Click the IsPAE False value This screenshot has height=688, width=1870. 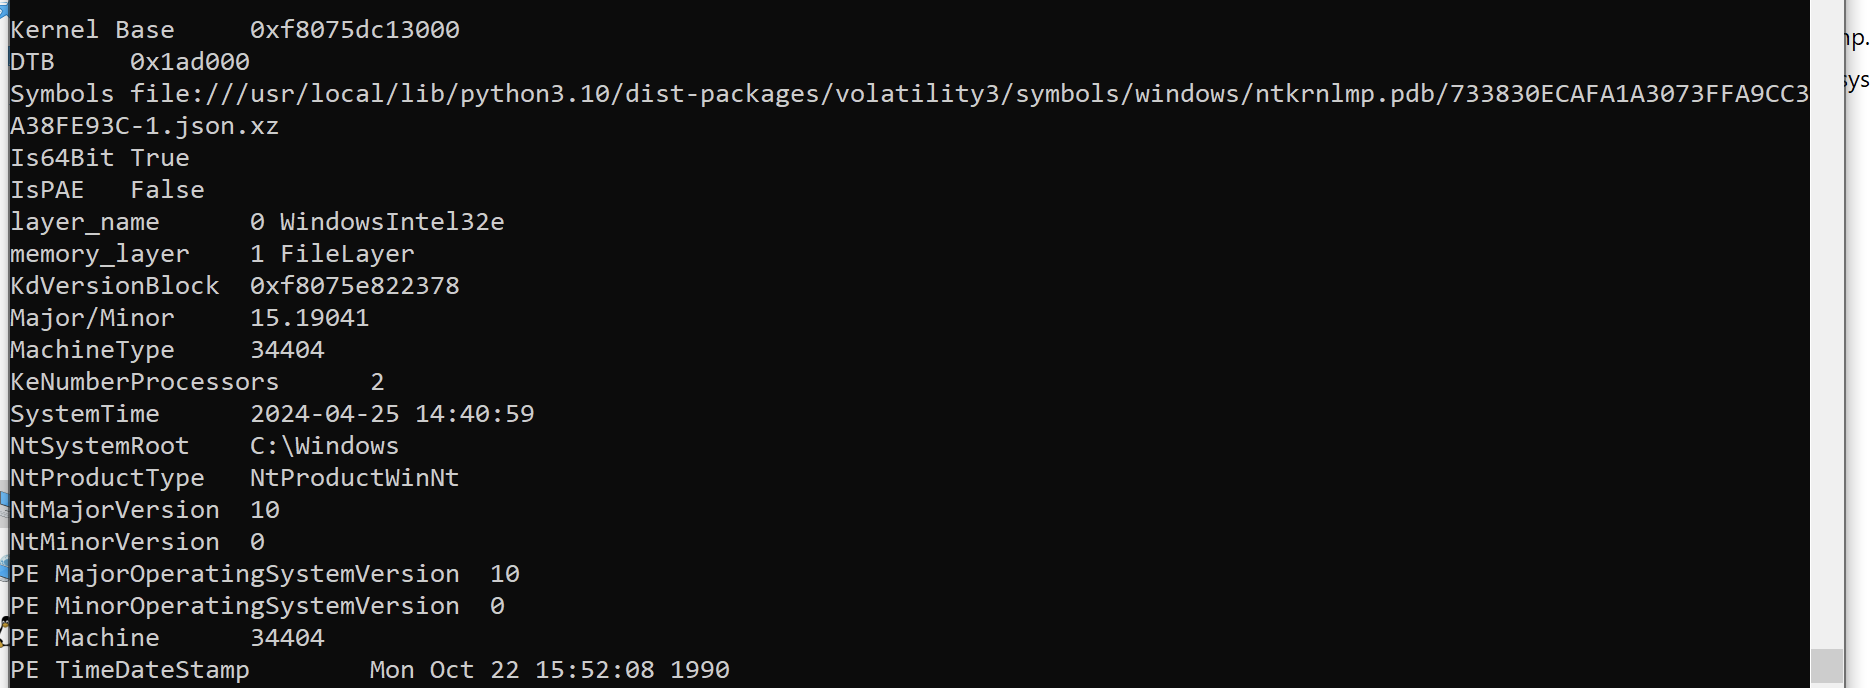tap(167, 190)
